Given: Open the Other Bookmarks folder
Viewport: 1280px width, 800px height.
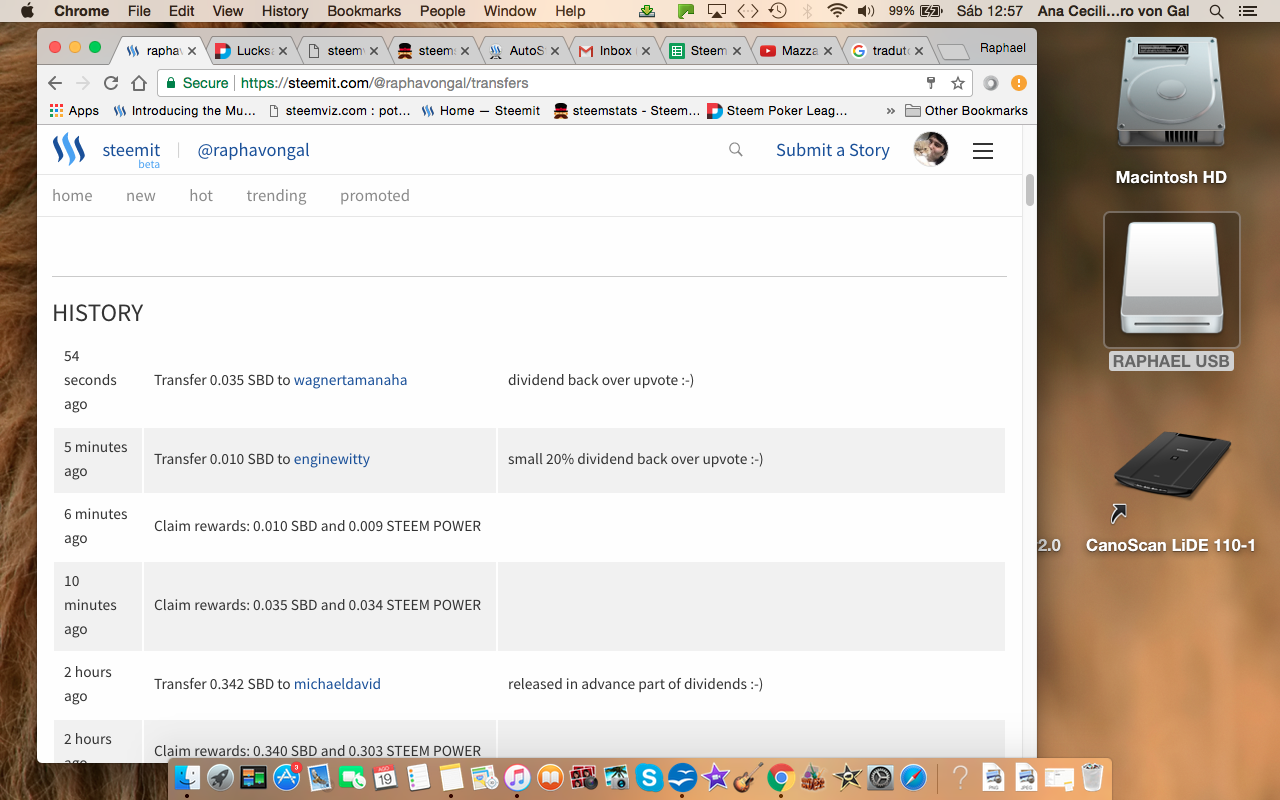Looking at the screenshot, I should [966, 110].
